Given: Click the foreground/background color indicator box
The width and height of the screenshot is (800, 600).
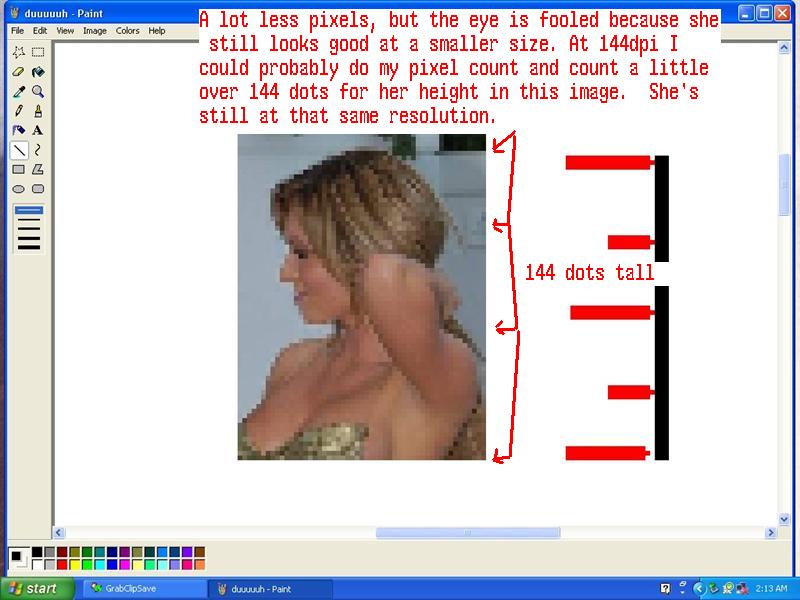Looking at the screenshot, I should click(19, 558).
